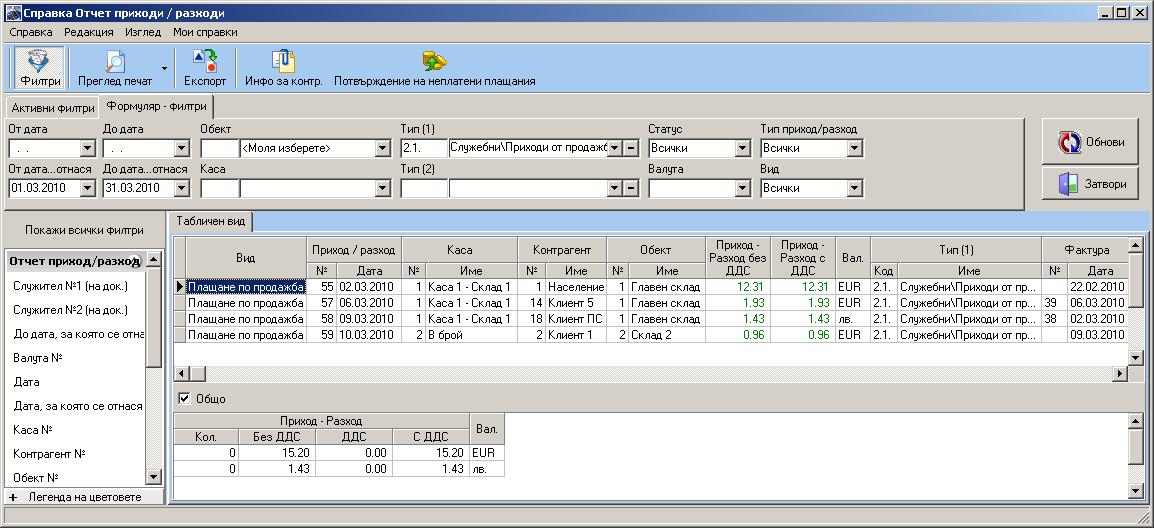Open До дата...отнася 31.03.2010 dropdown

coord(182,188)
